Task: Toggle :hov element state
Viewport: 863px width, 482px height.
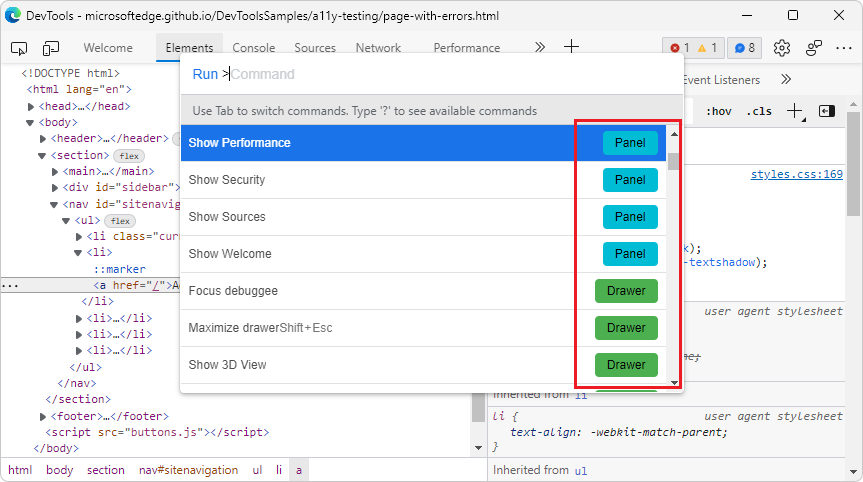Action: (719, 112)
